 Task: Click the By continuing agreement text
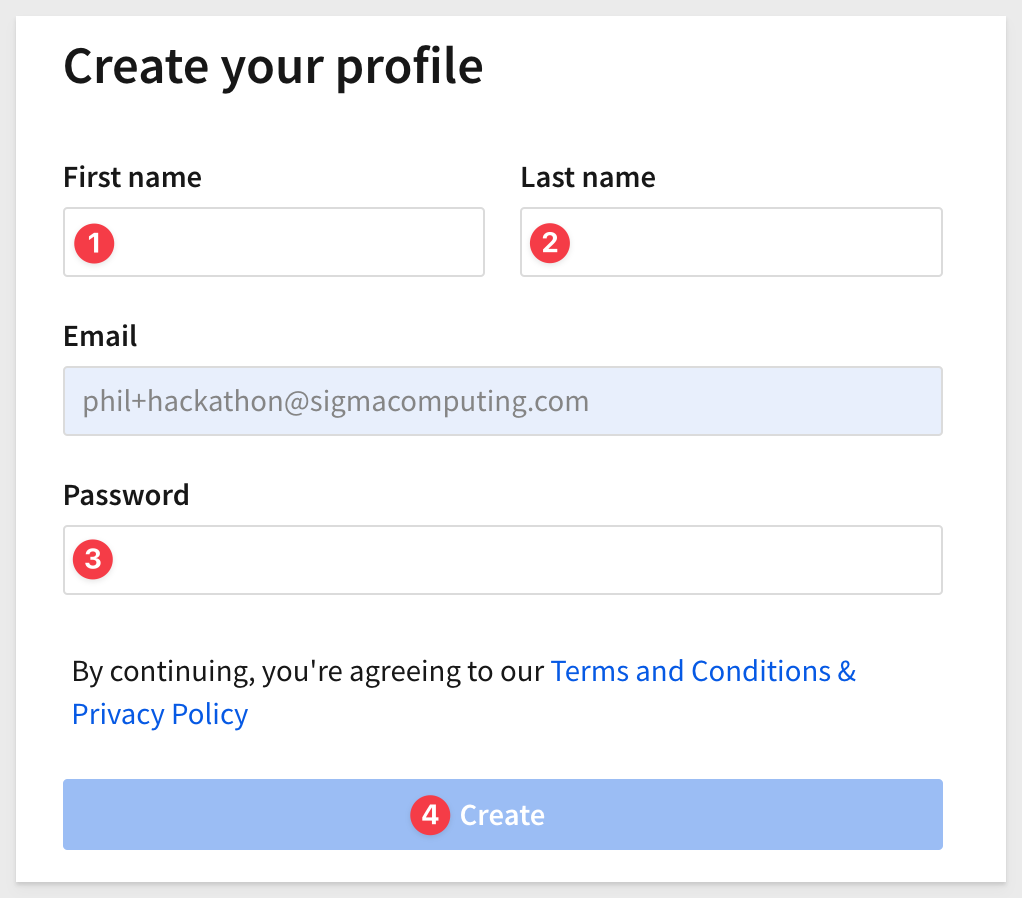tap(308, 671)
